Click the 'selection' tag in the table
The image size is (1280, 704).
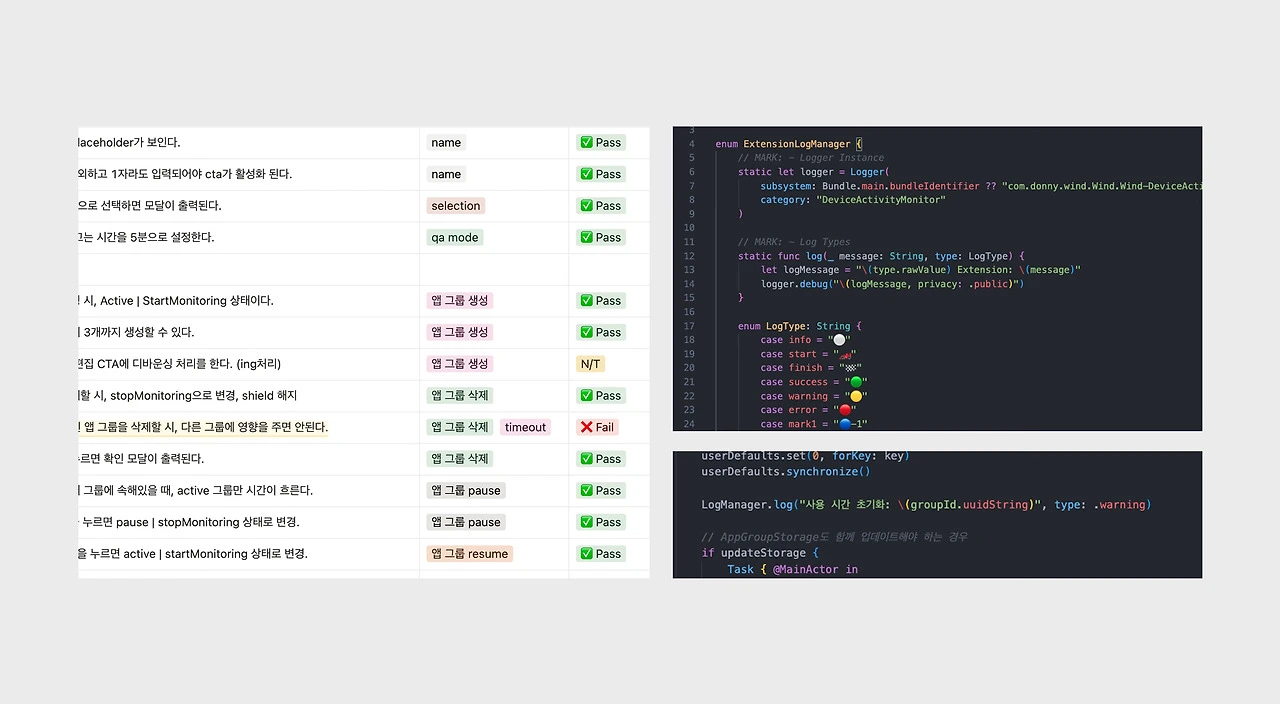pyautogui.click(x=456, y=205)
